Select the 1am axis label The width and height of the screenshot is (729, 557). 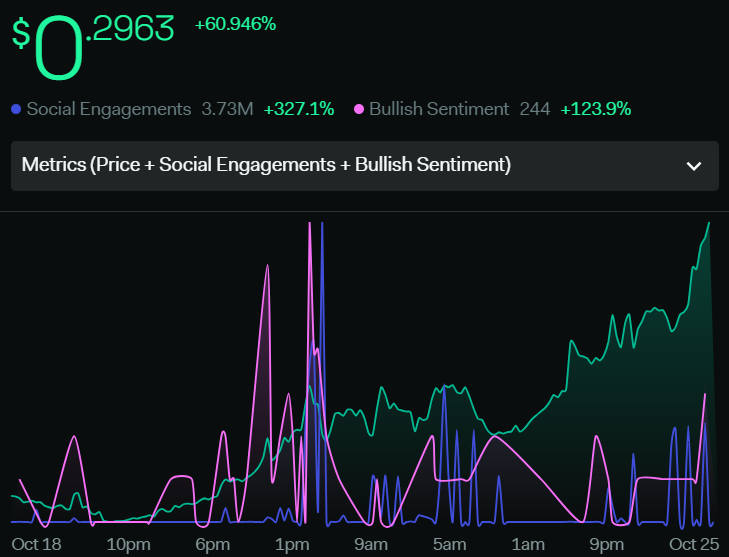pyautogui.click(x=528, y=544)
